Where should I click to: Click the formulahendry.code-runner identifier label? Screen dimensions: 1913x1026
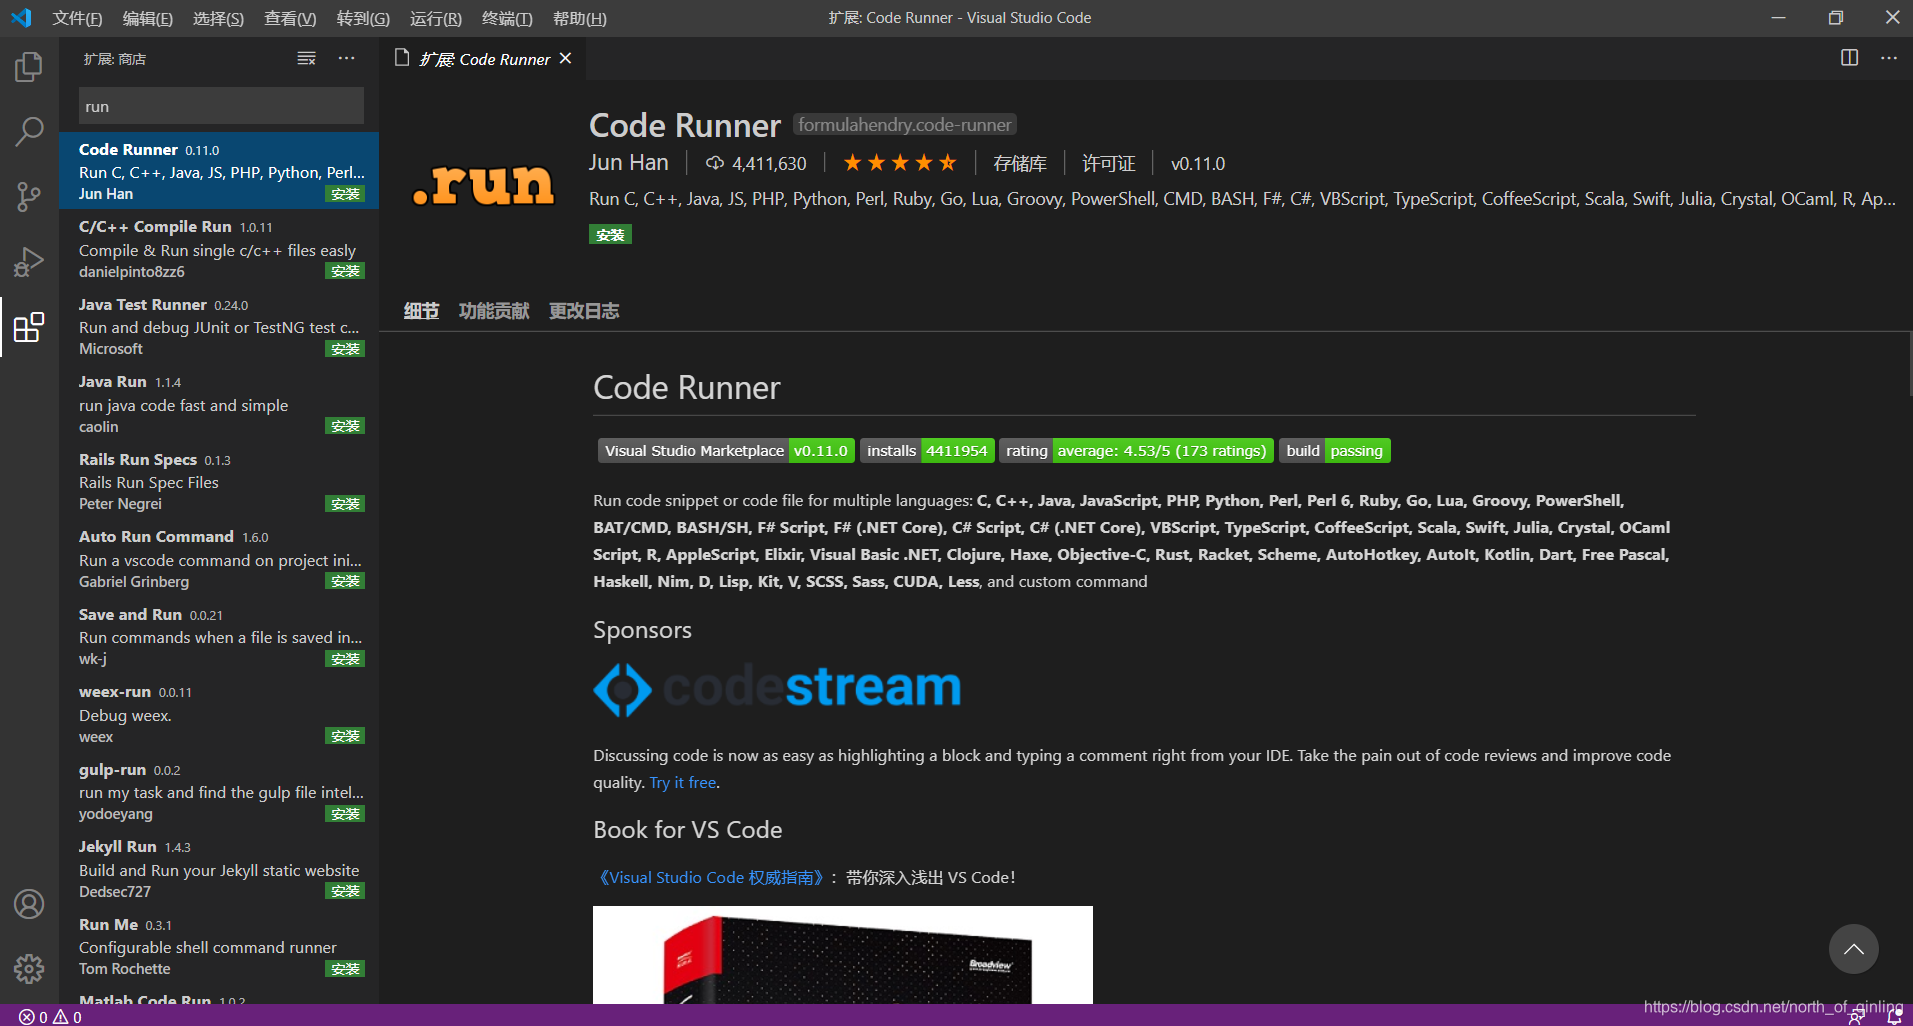[904, 124]
